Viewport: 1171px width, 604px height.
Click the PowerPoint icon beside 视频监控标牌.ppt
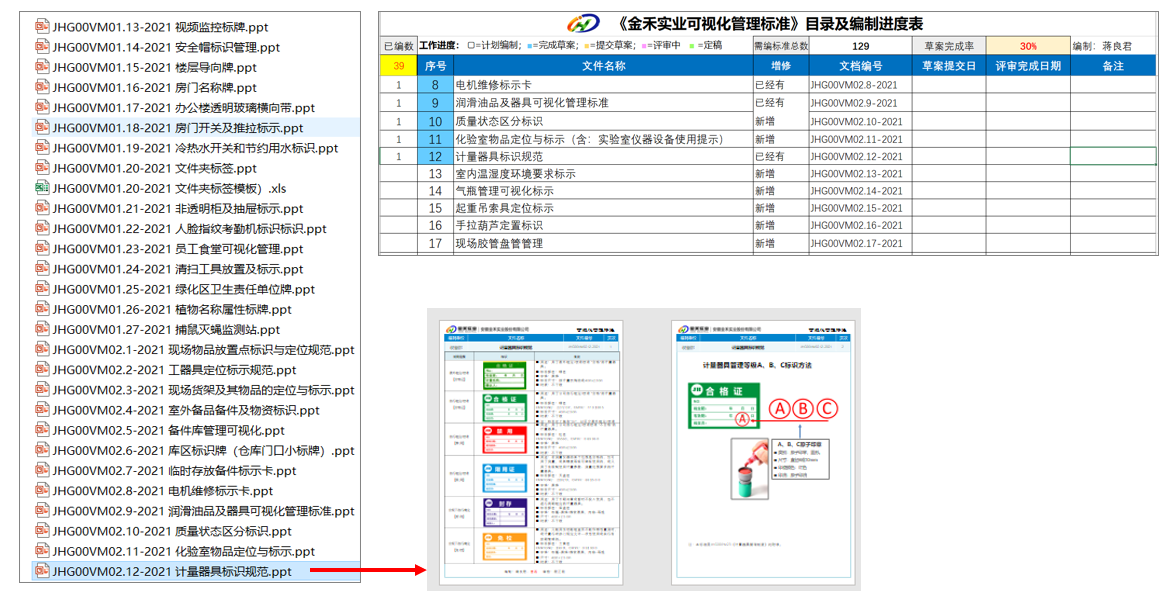42,27
